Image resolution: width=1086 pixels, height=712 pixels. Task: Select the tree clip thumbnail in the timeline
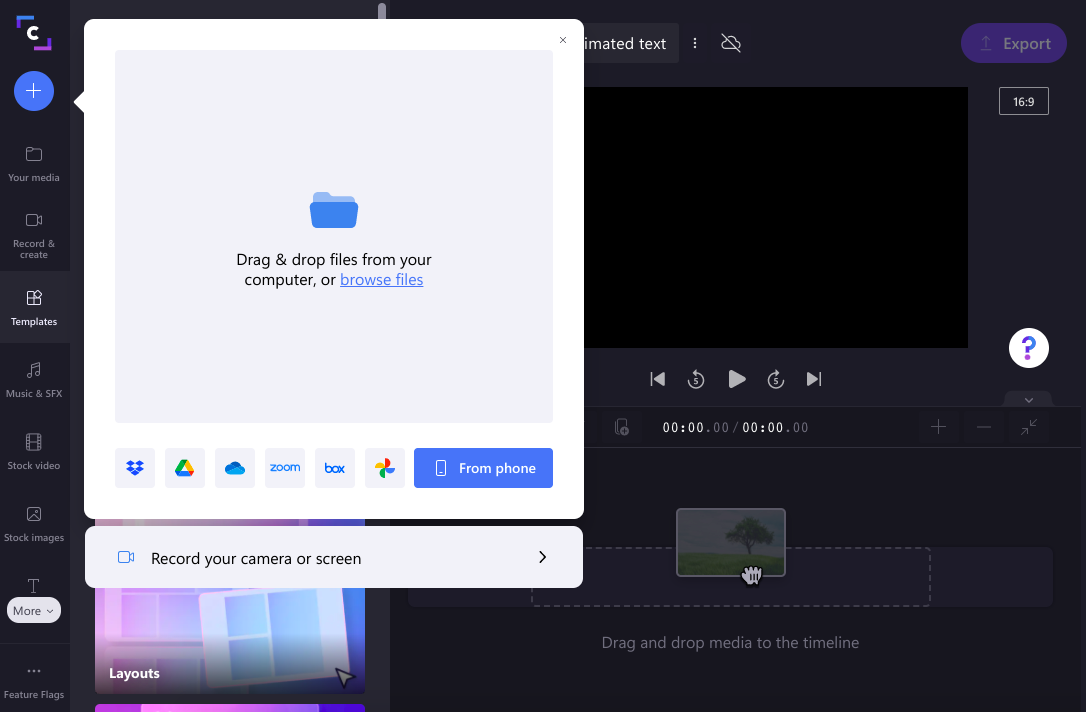click(x=730, y=542)
